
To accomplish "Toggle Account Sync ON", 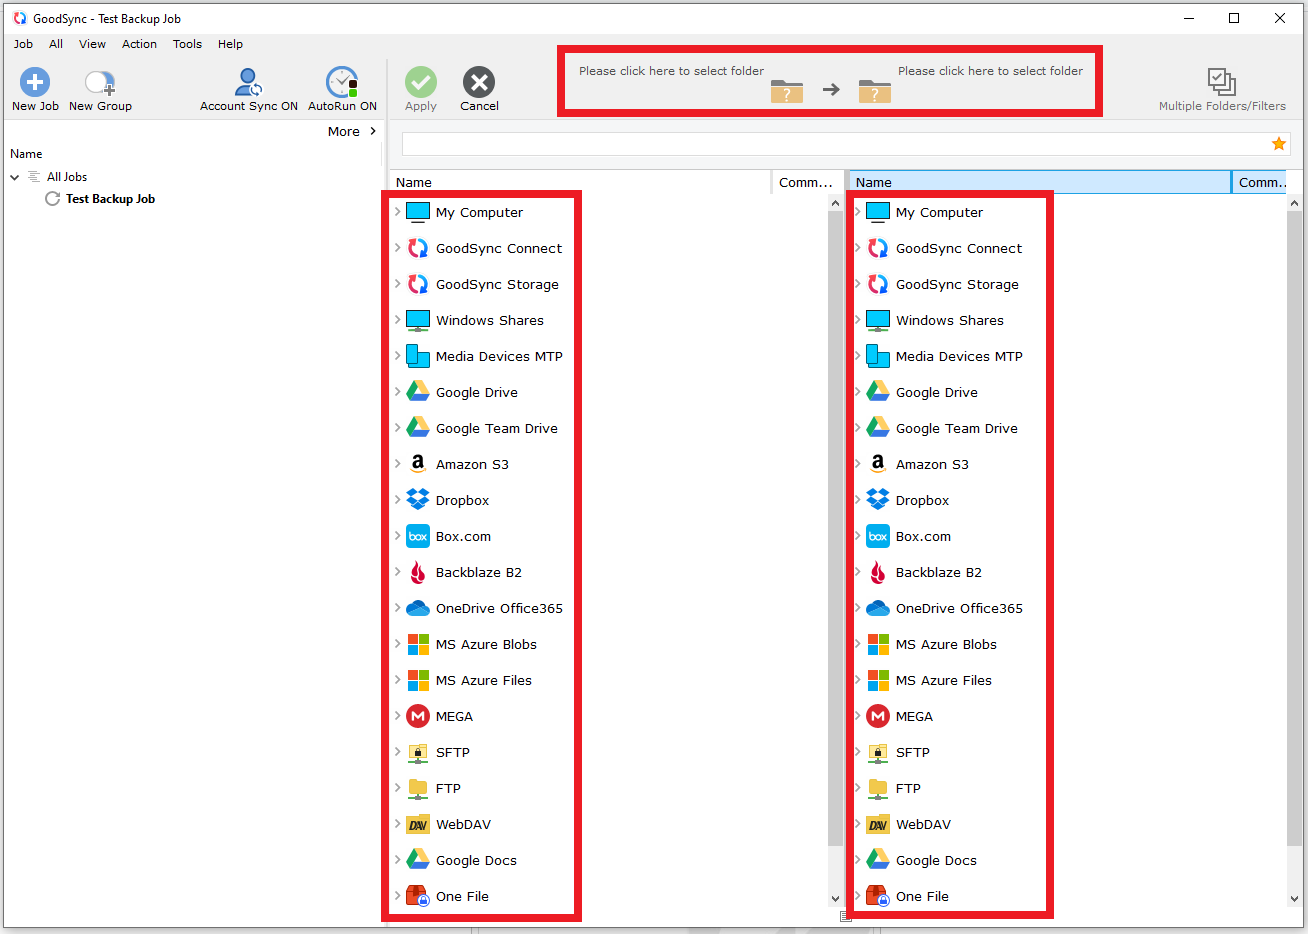I will click(248, 84).
